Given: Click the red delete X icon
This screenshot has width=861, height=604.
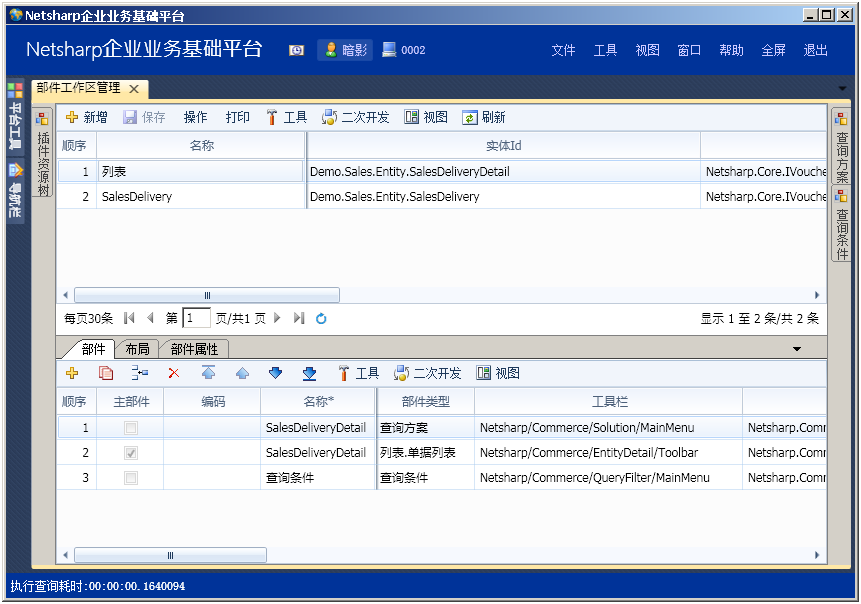Looking at the screenshot, I should coord(174,373).
